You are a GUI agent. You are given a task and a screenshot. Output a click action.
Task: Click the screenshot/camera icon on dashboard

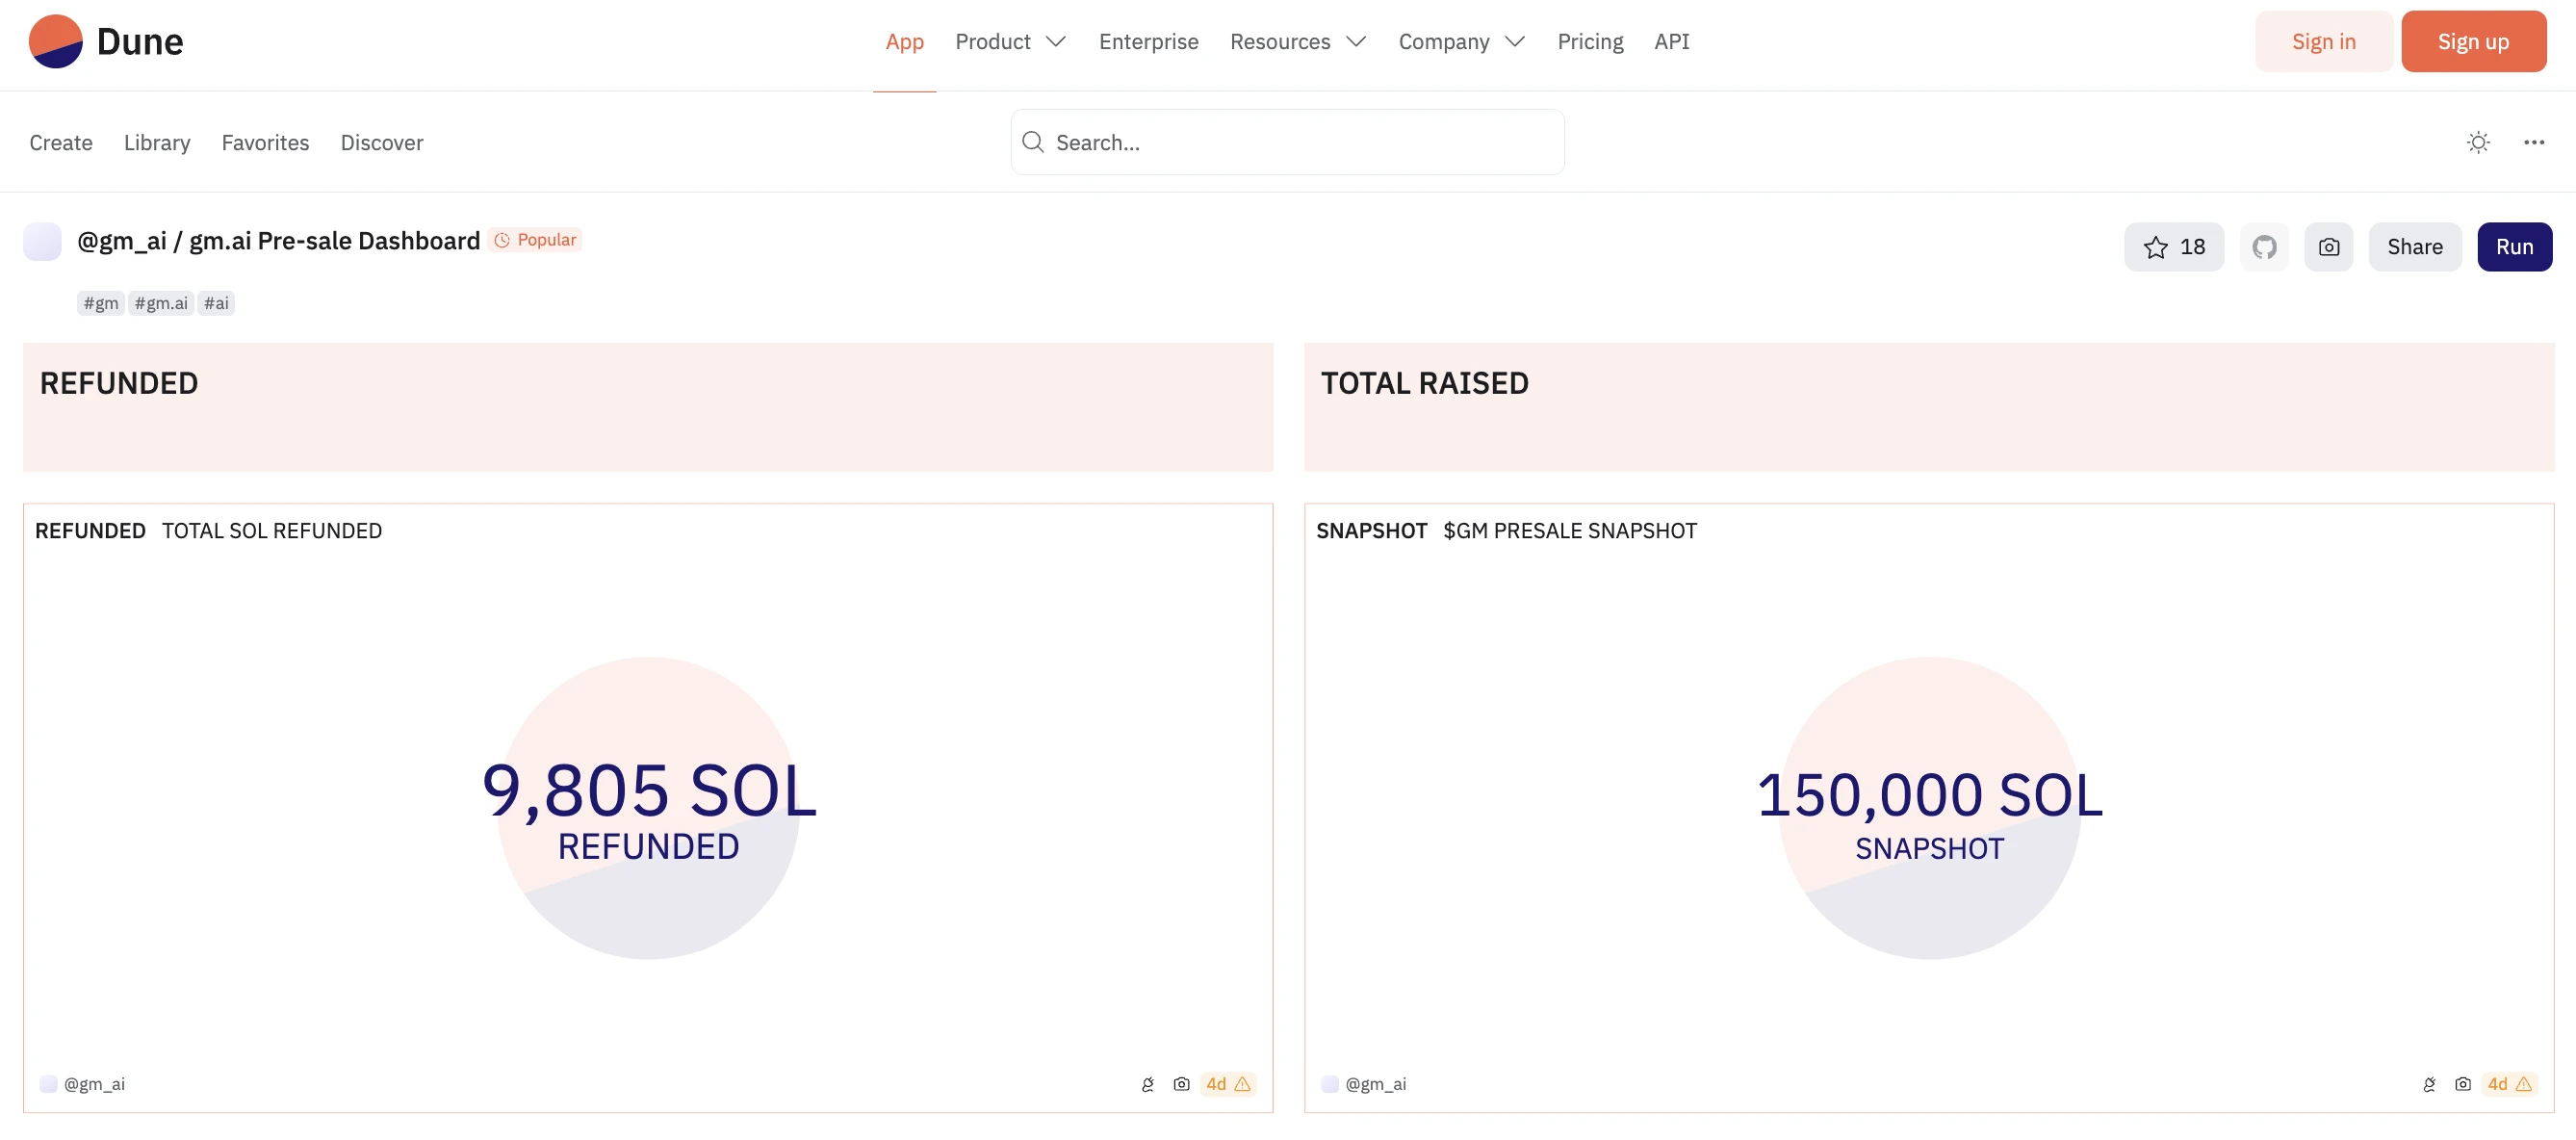coord(2330,246)
